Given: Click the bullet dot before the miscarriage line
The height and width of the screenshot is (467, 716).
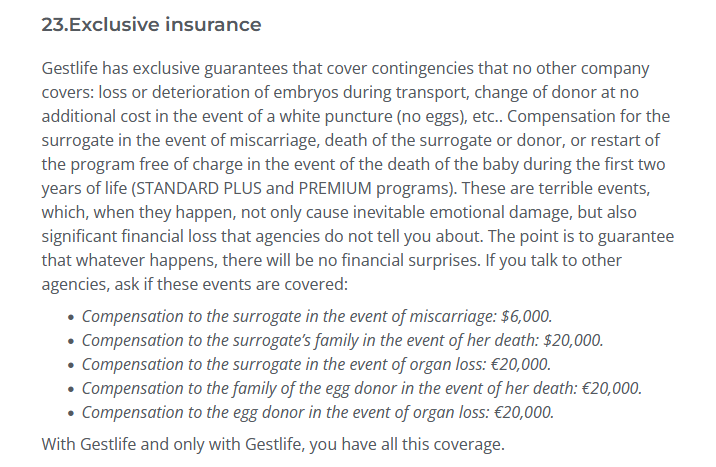Looking at the screenshot, I should (x=70, y=316).
